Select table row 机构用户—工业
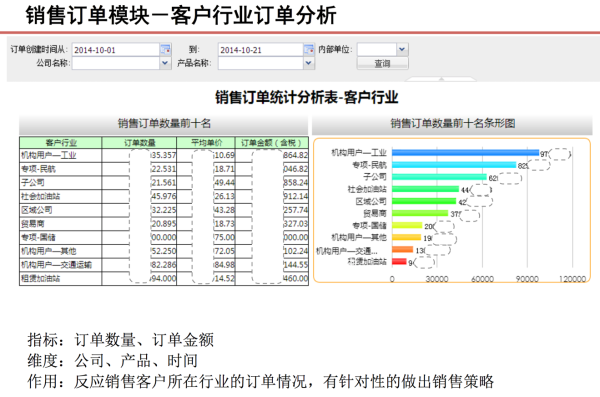The height and width of the screenshot is (397, 600). [164, 155]
